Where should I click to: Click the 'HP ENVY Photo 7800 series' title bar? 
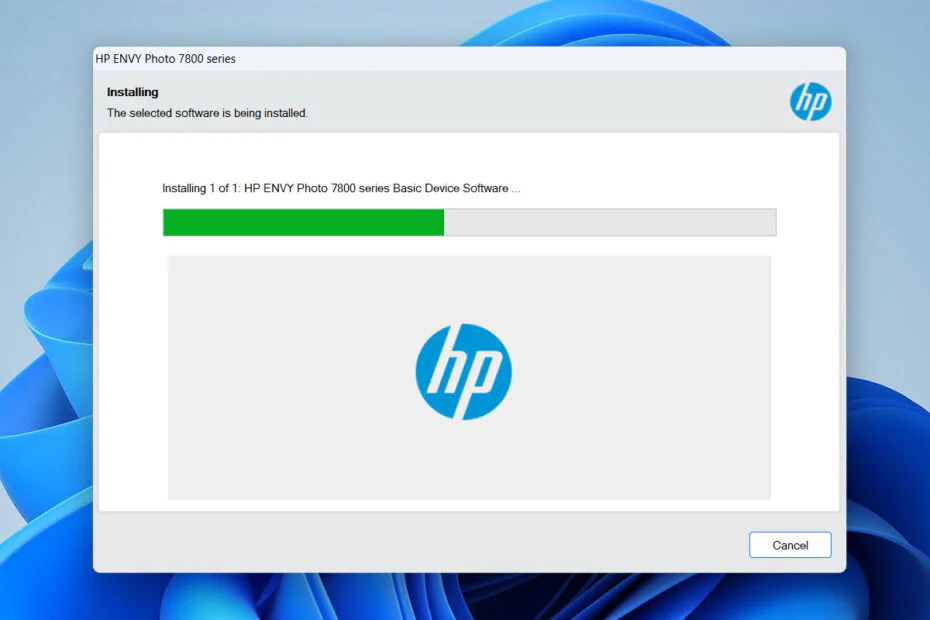[x=469, y=59]
